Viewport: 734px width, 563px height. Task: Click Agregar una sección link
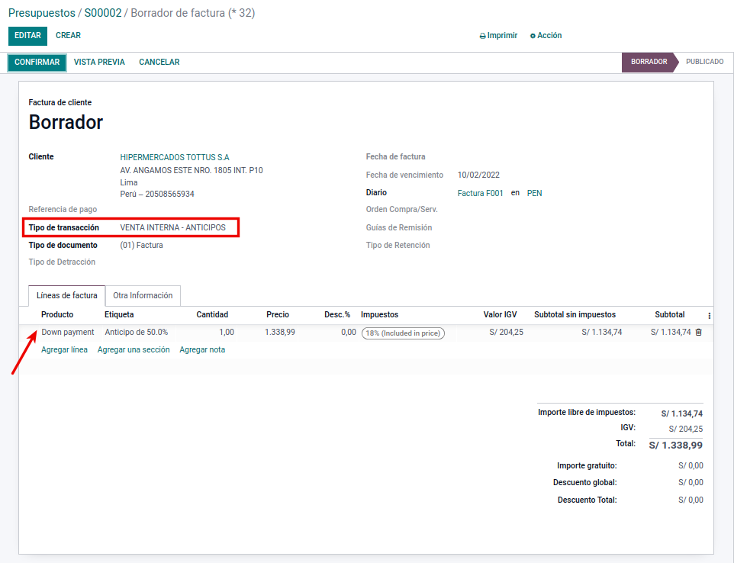click(133, 350)
